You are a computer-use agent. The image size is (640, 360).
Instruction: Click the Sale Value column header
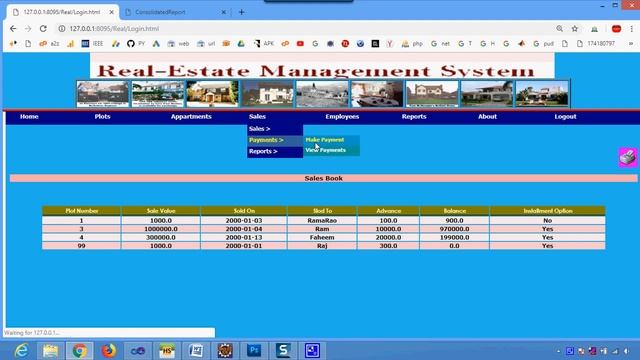(x=161, y=211)
